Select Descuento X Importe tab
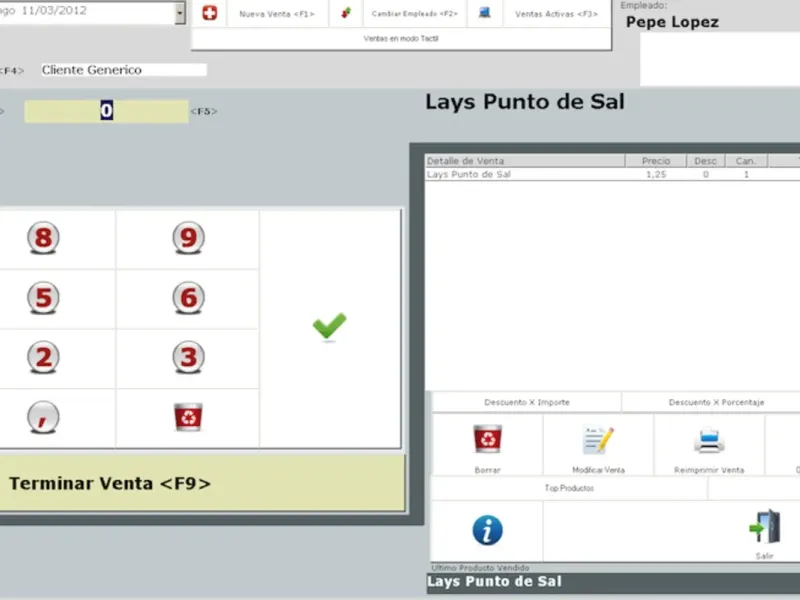The image size is (800, 600). point(527,402)
